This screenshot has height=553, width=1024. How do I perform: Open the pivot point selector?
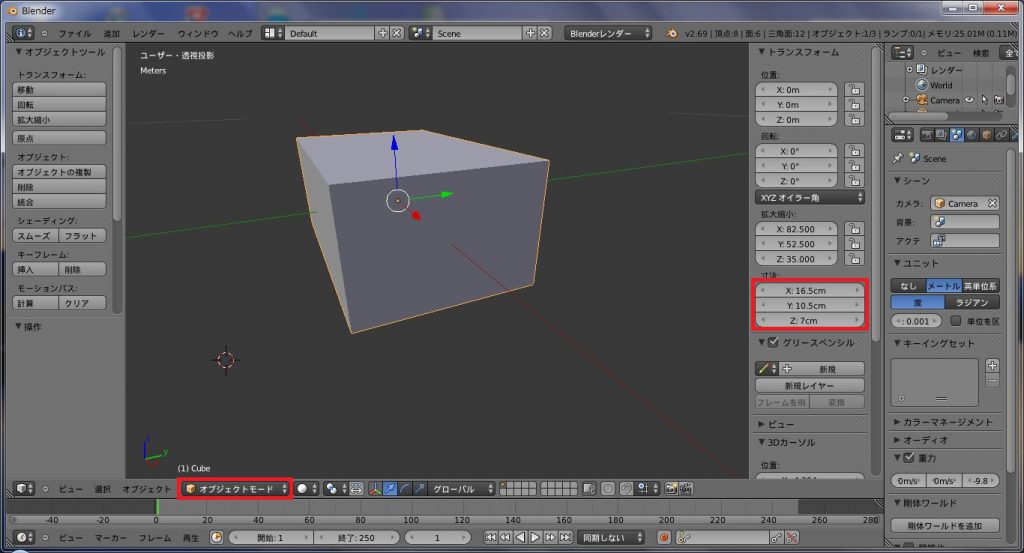pyautogui.click(x=335, y=488)
